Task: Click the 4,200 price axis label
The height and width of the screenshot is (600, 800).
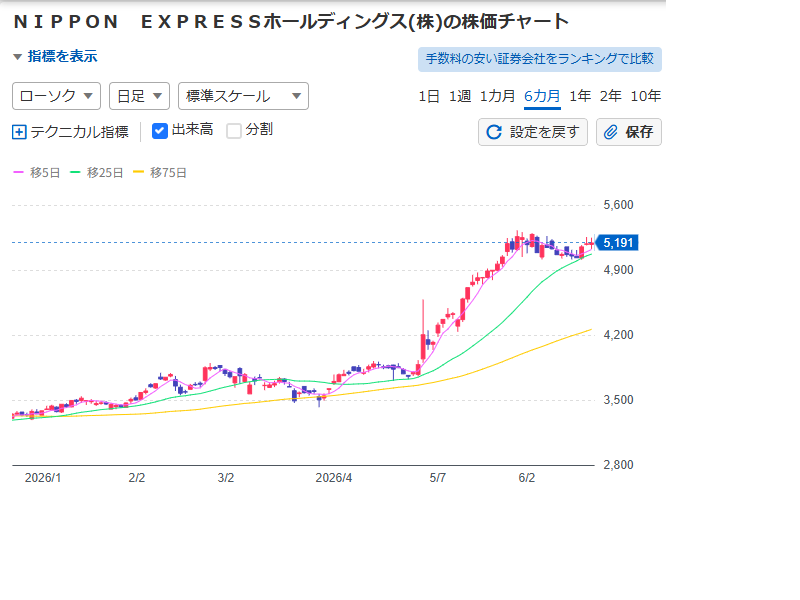Action: [618, 335]
